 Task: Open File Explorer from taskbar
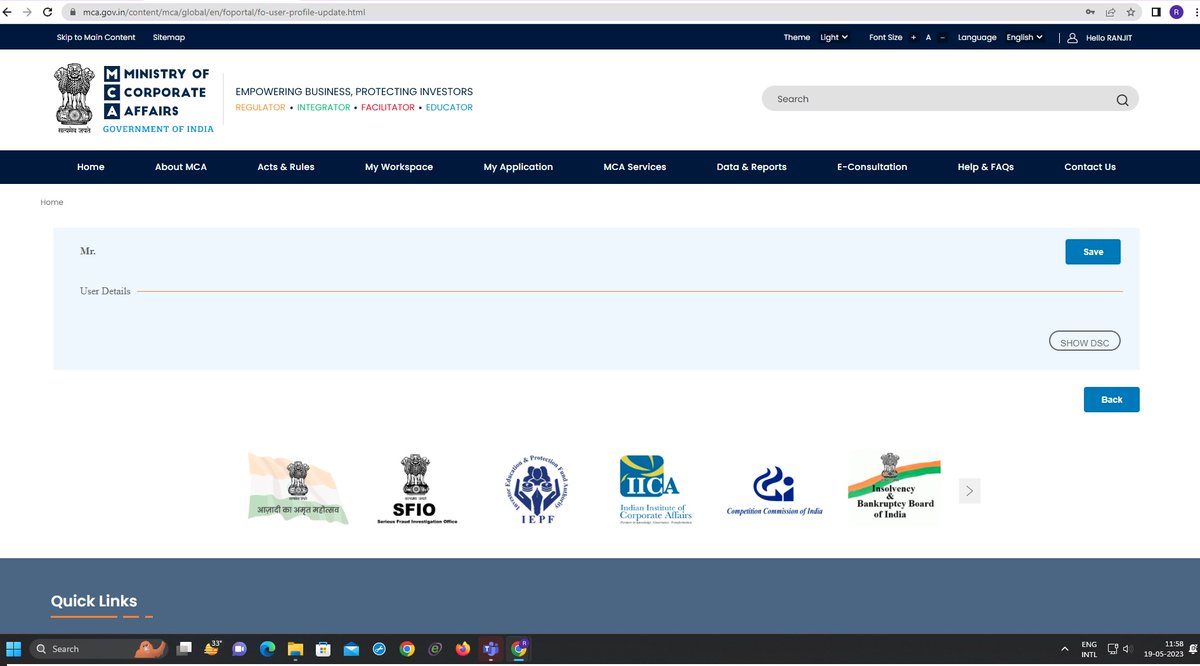(x=295, y=649)
